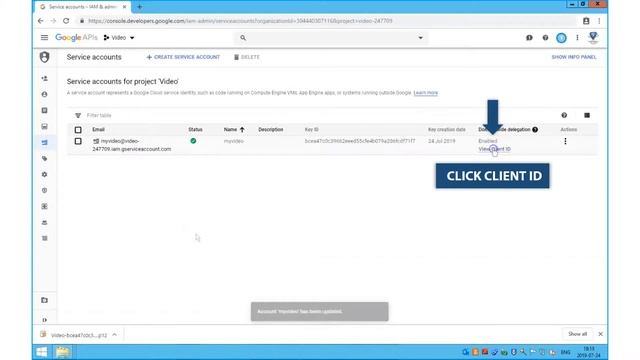This screenshot has width=640, height=360.
Task: Click the DELETE button
Action: coord(247,57)
